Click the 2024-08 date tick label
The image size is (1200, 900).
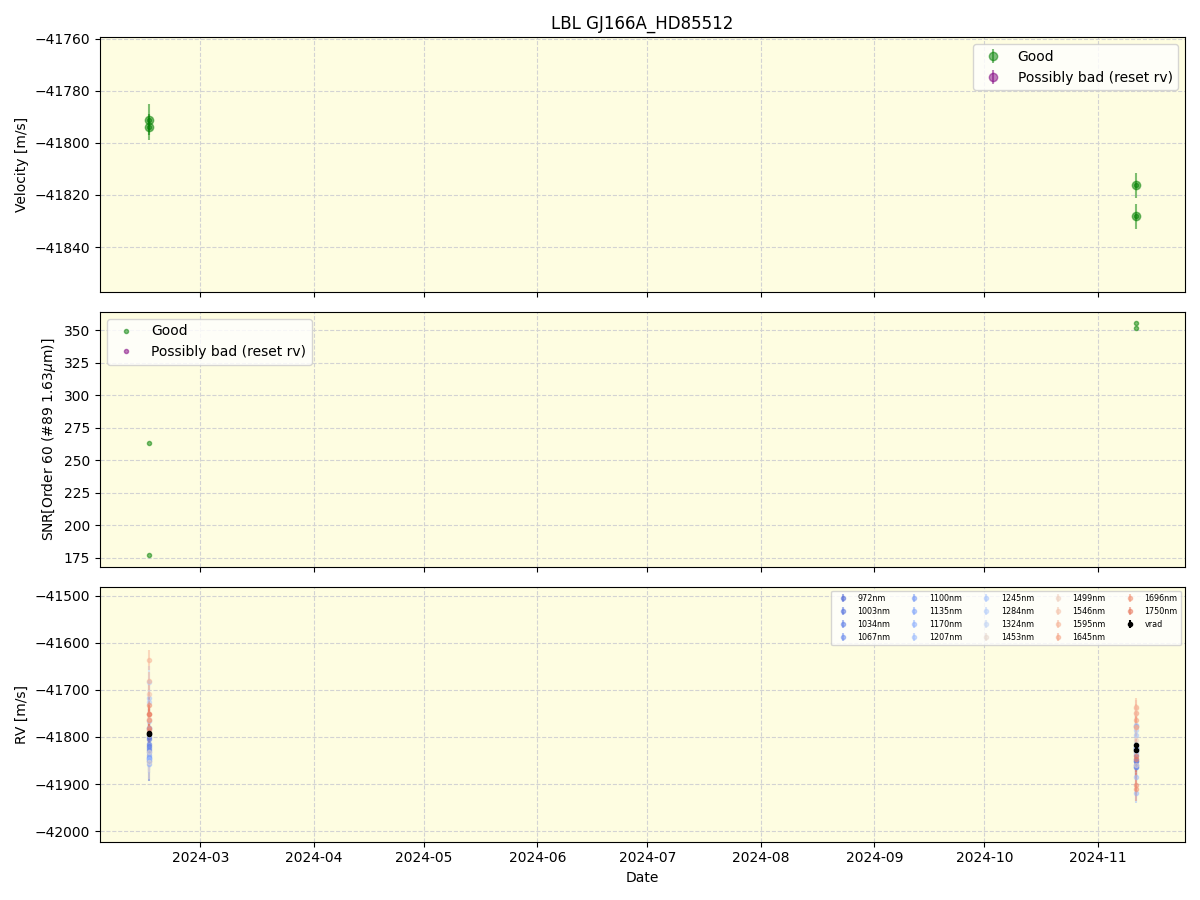click(x=761, y=858)
